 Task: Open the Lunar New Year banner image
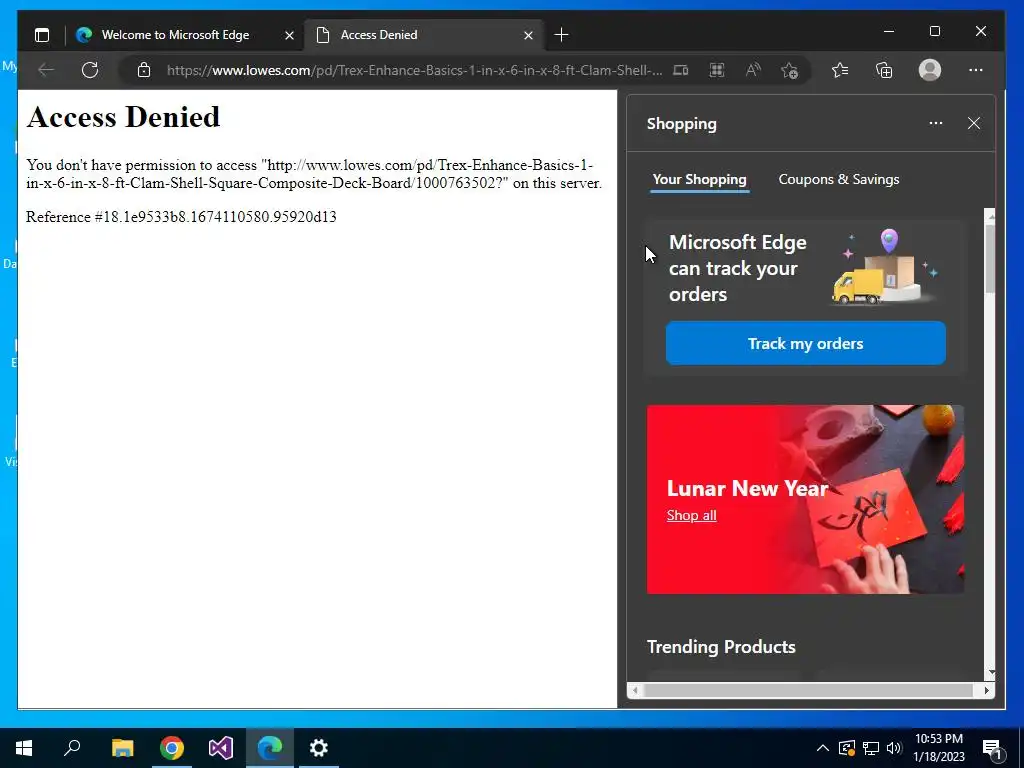coord(805,500)
